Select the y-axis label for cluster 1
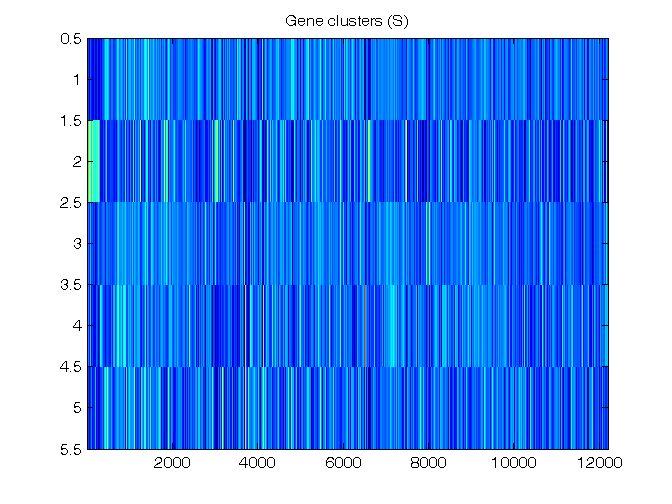The image size is (672, 504). [x=77, y=80]
